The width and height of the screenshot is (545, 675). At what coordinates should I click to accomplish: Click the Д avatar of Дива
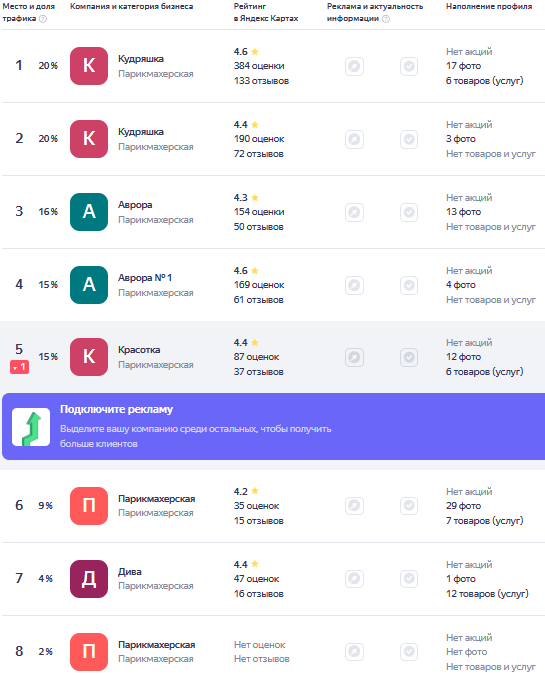coord(89,579)
